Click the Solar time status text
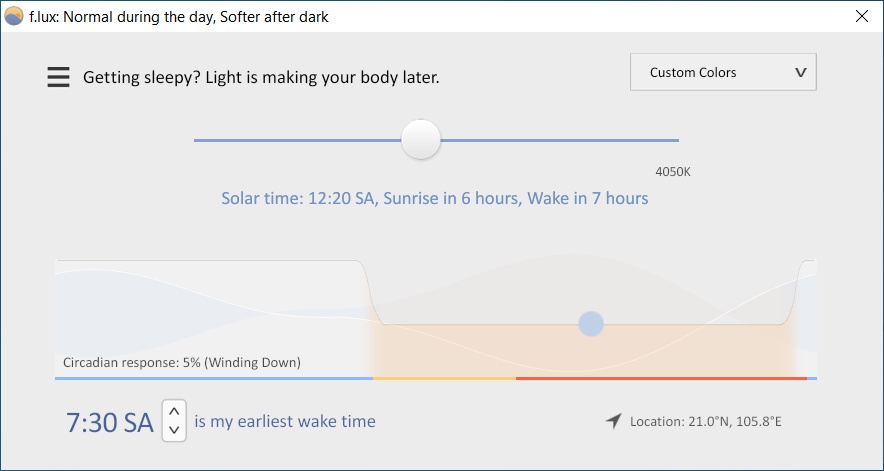Screen dimensions: 884x471 (435, 199)
